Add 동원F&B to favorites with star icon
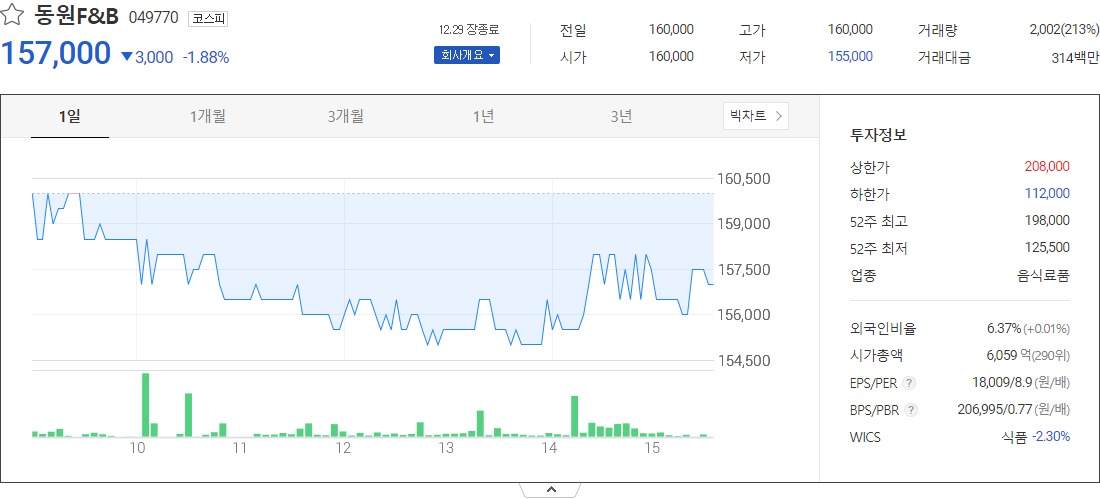 click(x=13, y=15)
